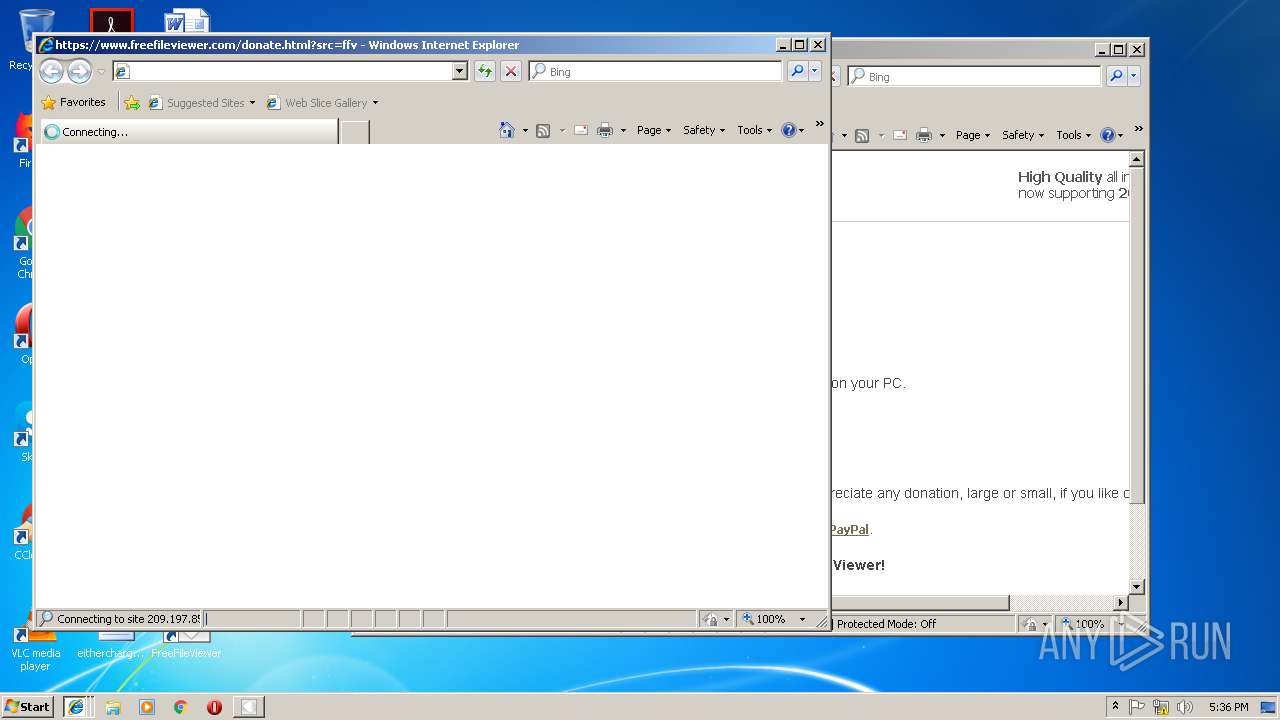Click the security zone icon in front status bar
The width and height of the screenshot is (1280, 720).
tap(711, 619)
